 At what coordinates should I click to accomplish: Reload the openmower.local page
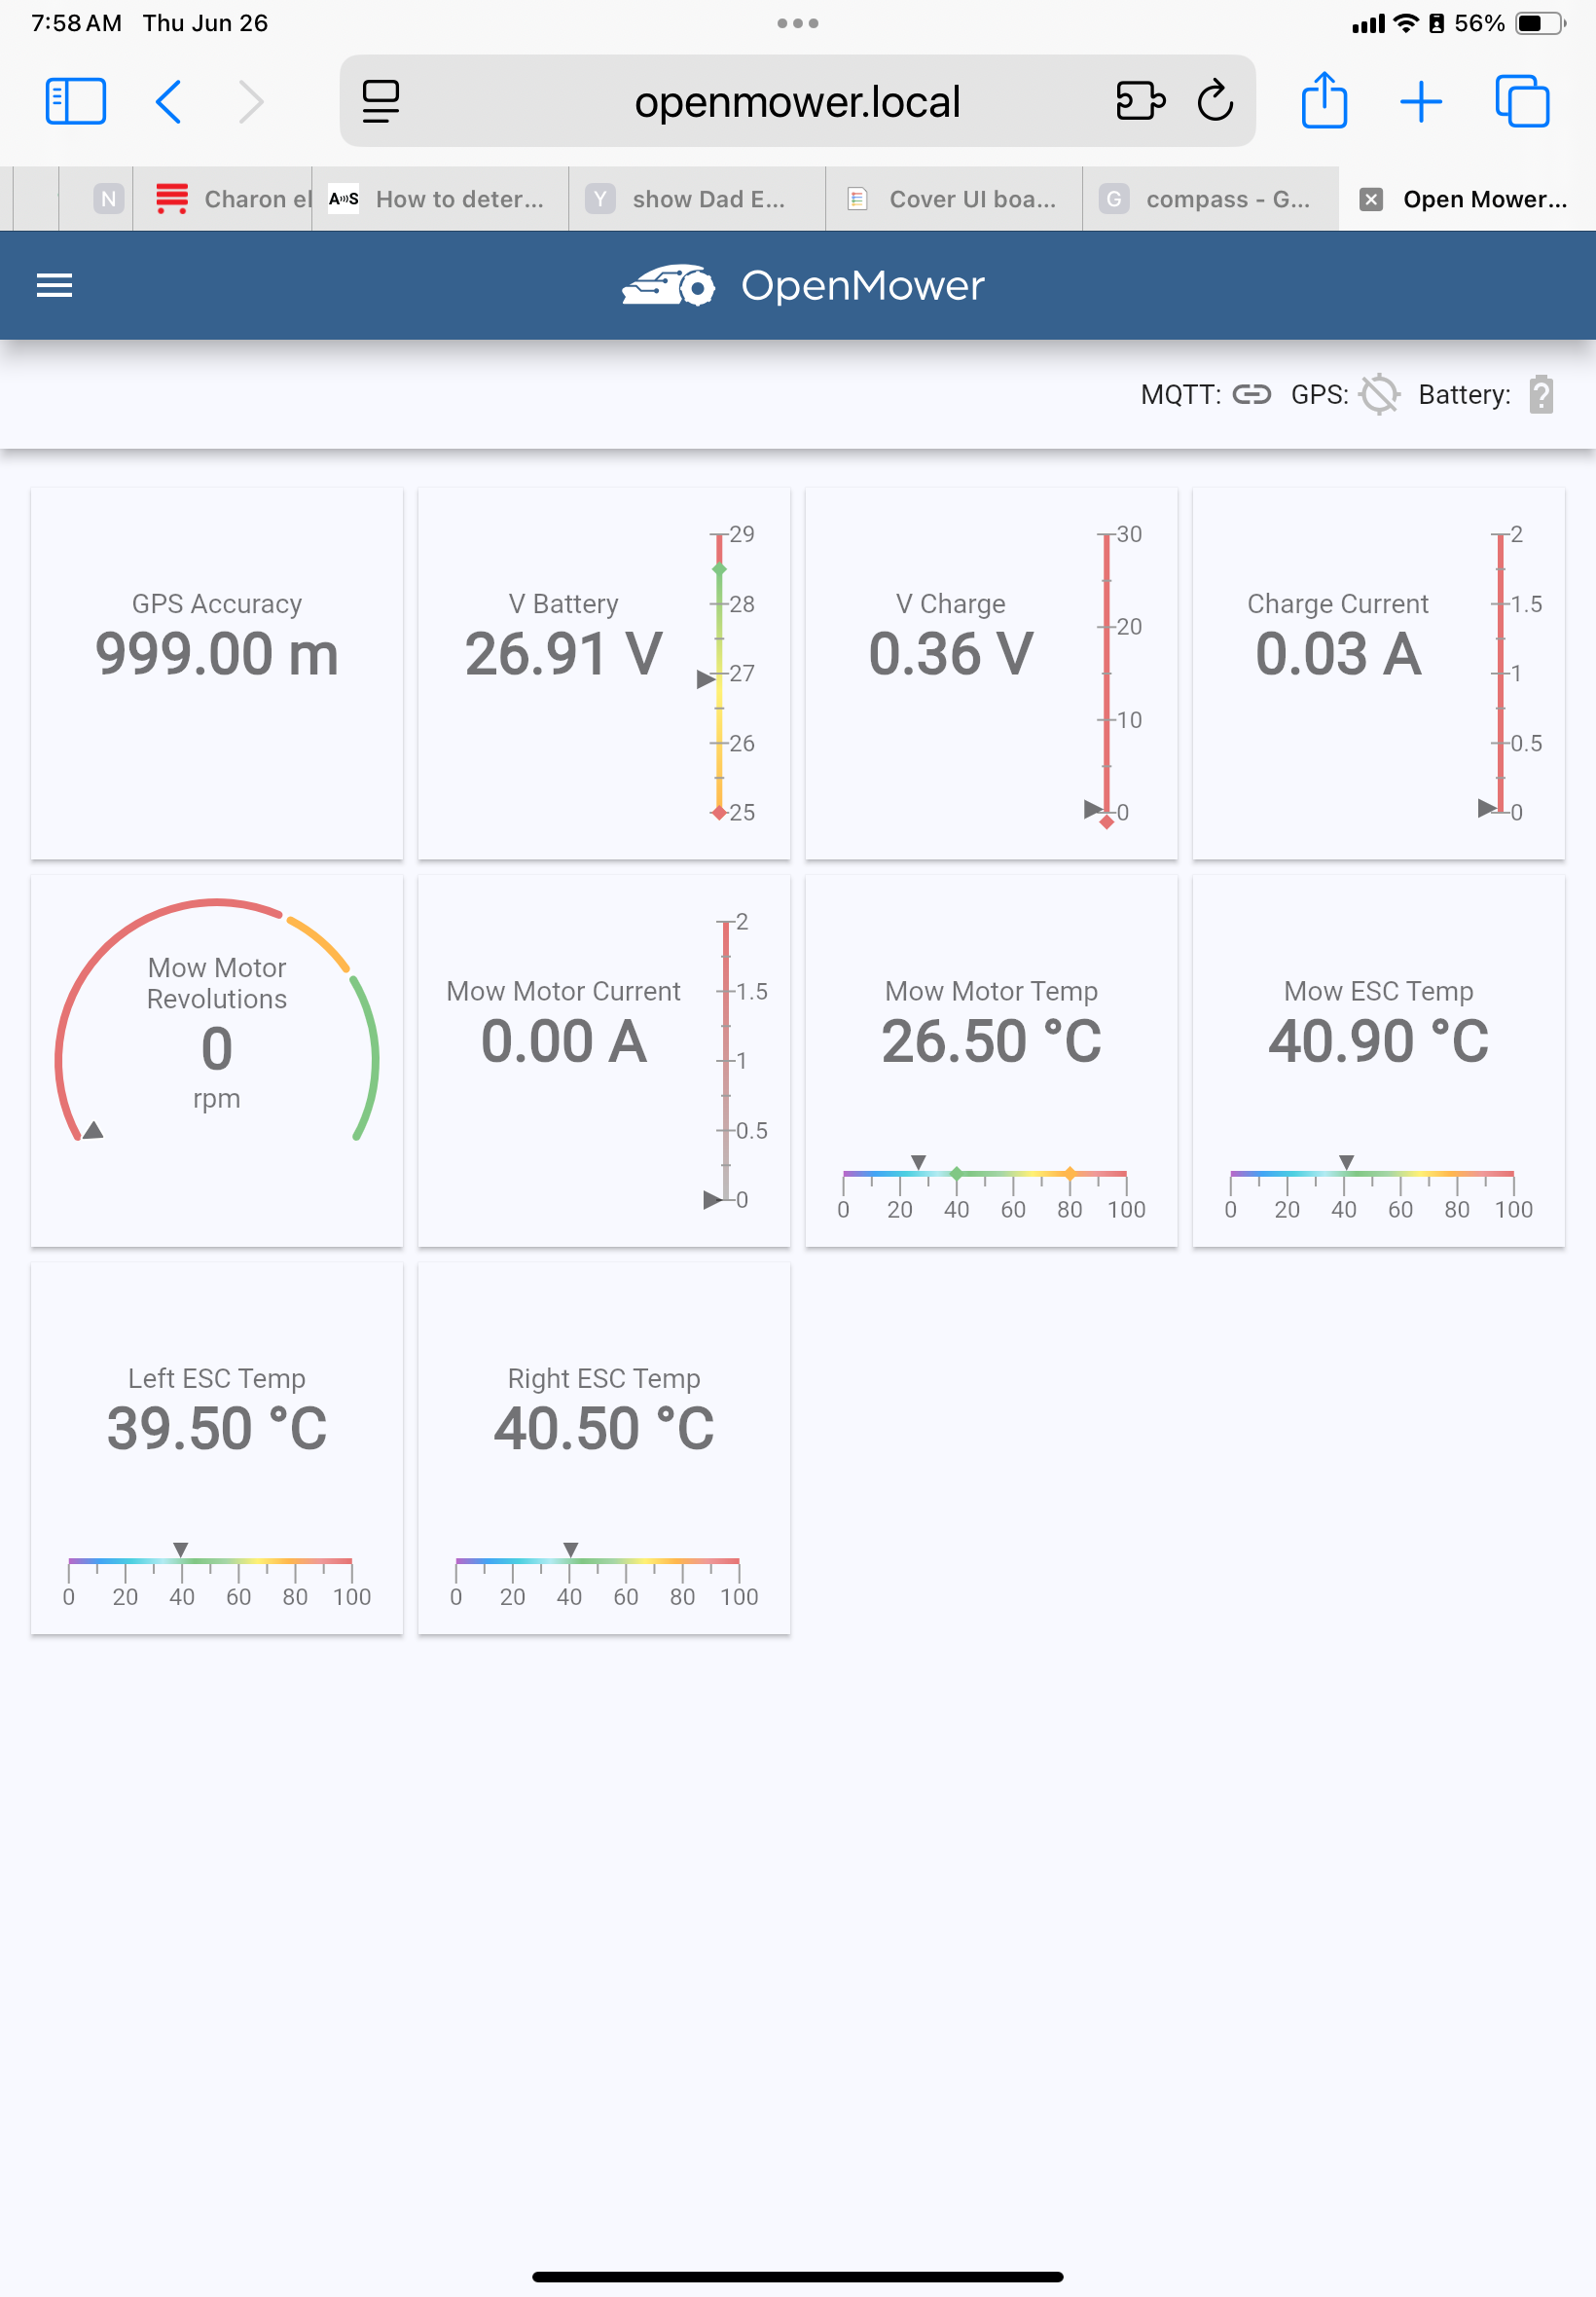(x=1215, y=100)
